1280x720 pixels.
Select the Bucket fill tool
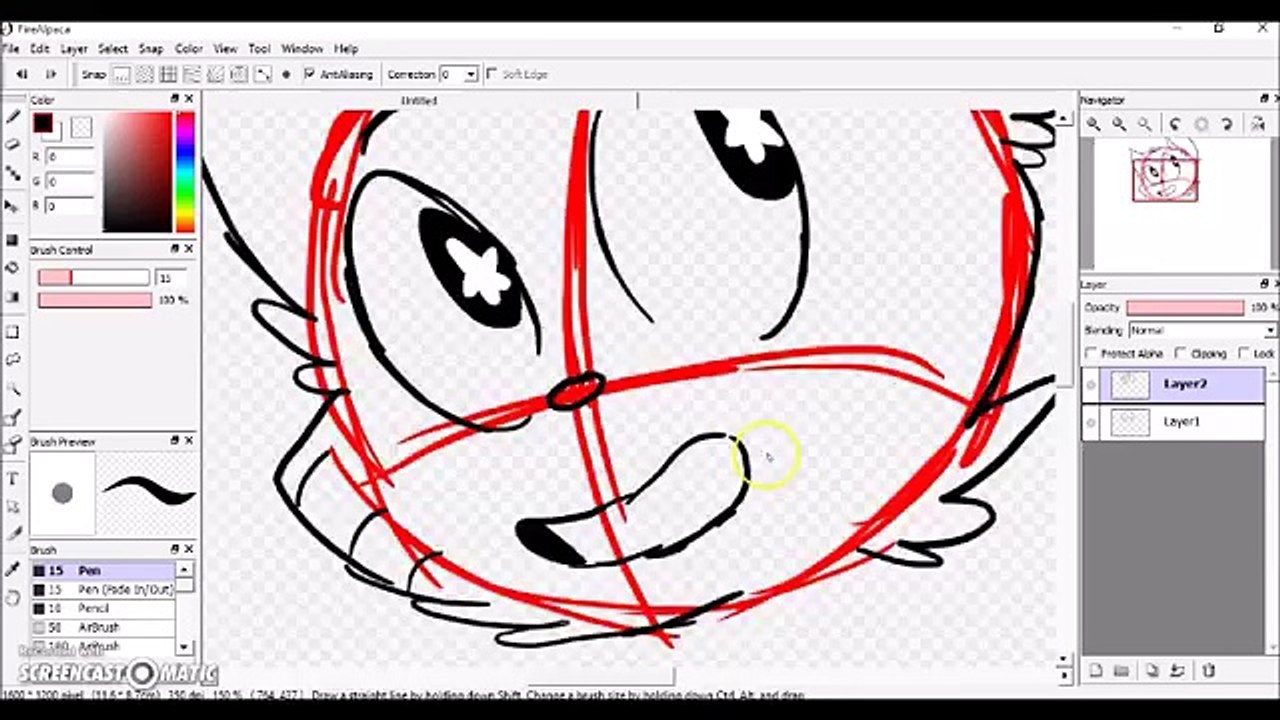(13, 268)
